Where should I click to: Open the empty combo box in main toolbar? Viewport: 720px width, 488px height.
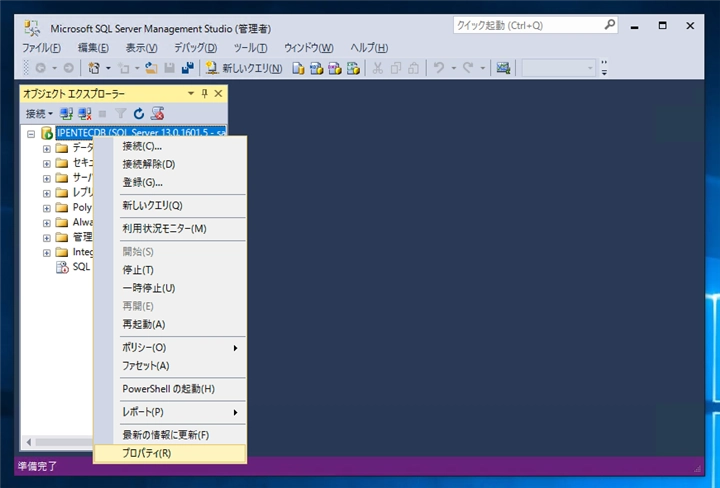(x=558, y=68)
